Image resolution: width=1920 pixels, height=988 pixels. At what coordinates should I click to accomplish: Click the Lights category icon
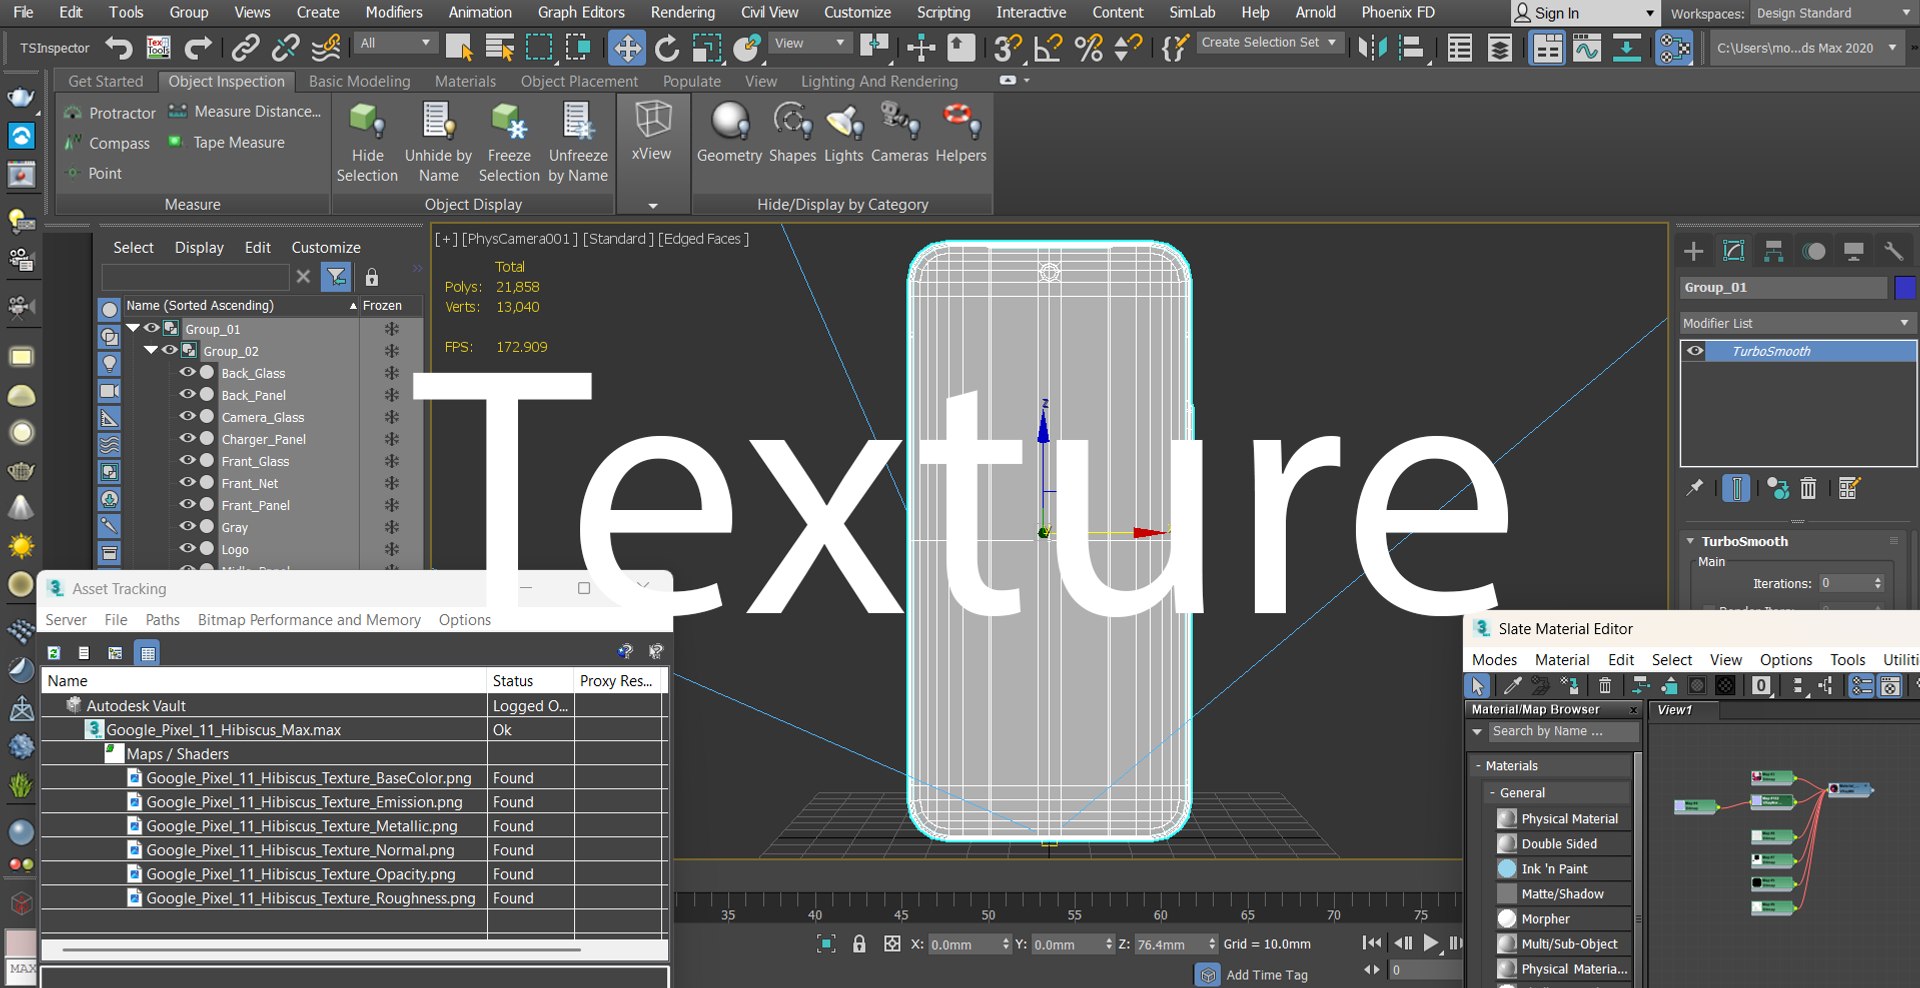[845, 122]
